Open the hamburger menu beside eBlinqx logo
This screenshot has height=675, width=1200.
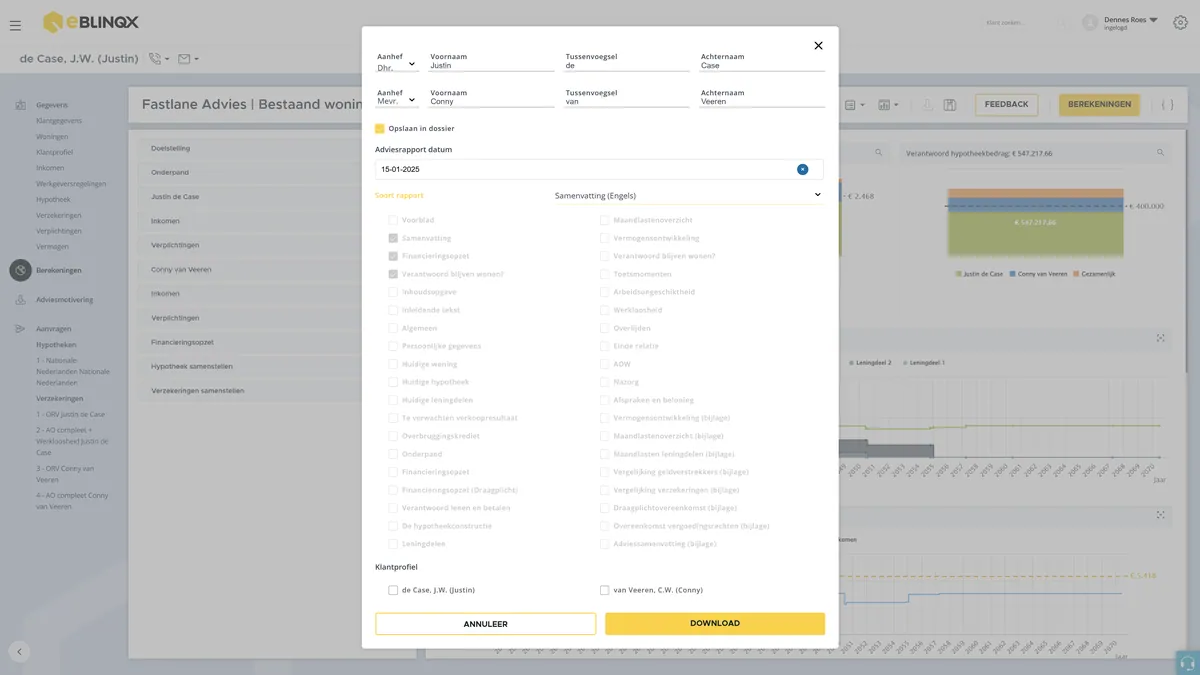15,25
